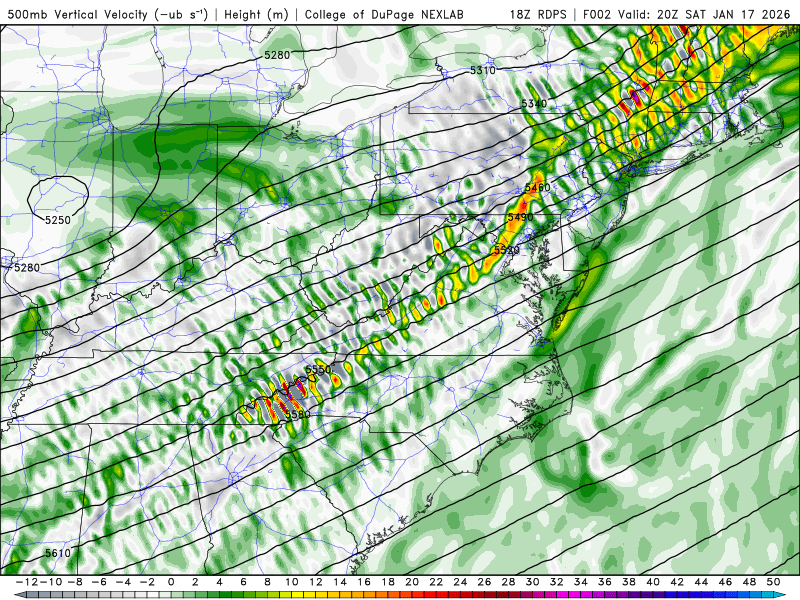Click the 5490 height contour label
The image size is (800, 600).
520,217
